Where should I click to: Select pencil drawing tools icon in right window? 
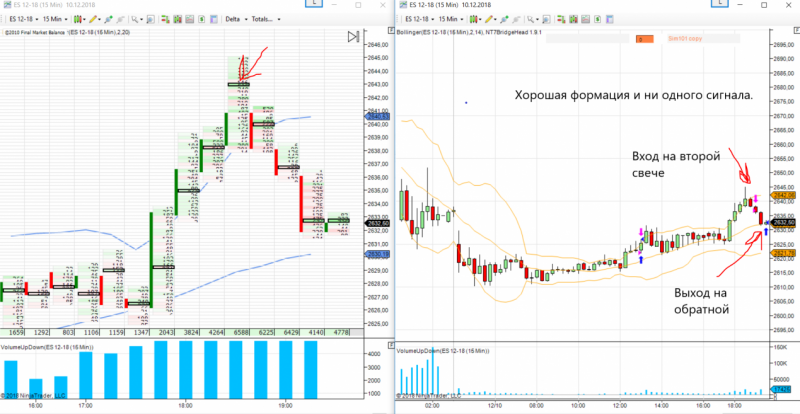489,19
